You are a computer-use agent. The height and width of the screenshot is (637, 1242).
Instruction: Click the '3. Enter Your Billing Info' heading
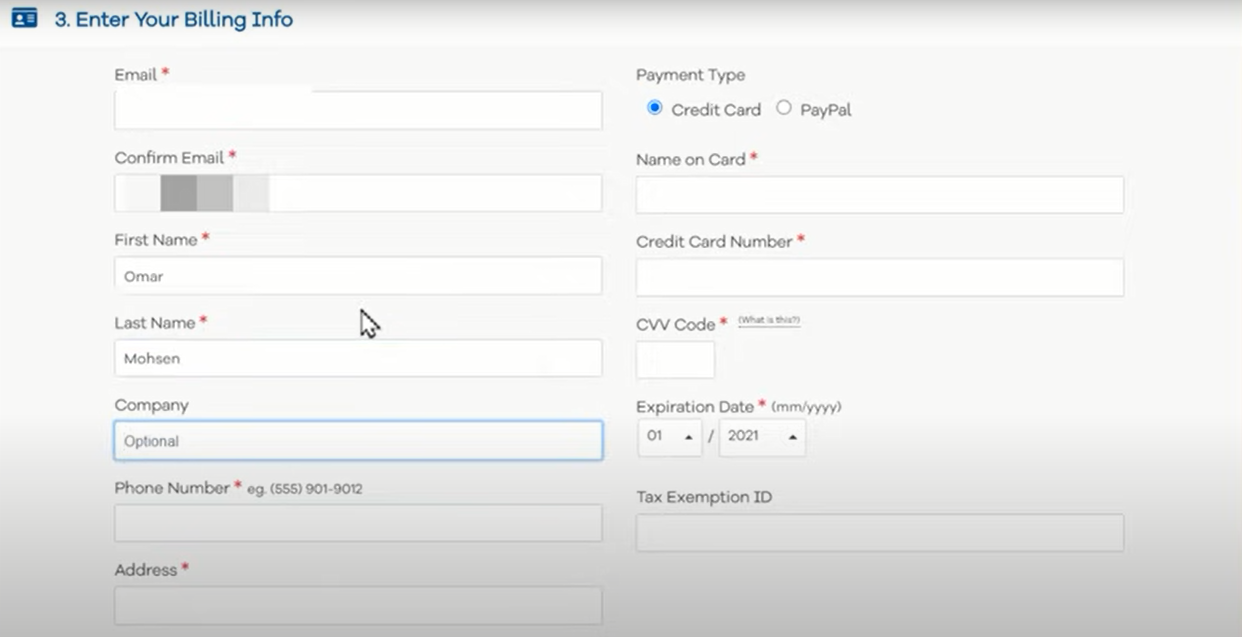point(174,19)
